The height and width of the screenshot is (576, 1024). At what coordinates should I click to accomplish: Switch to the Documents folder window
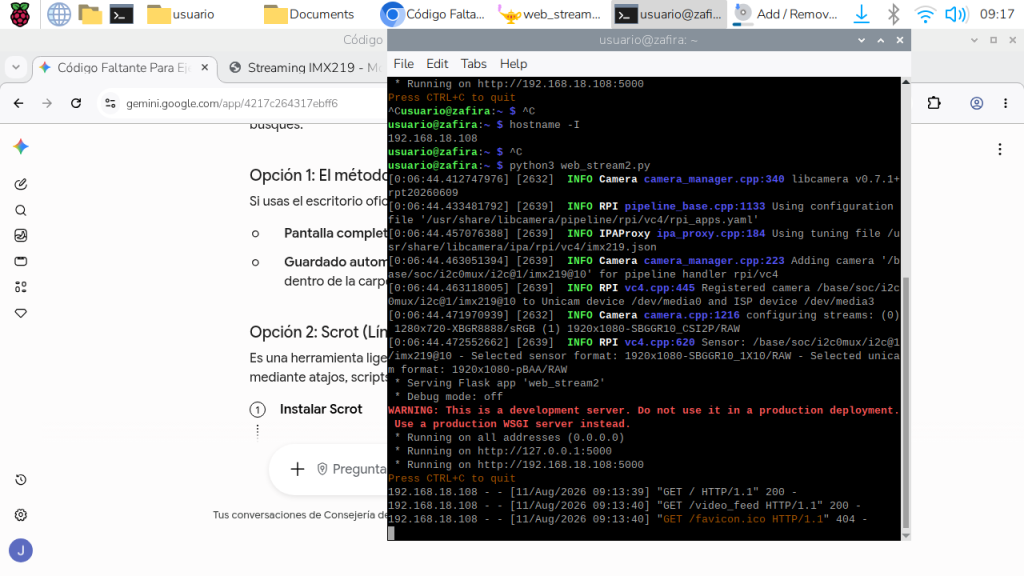pos(309,14)
